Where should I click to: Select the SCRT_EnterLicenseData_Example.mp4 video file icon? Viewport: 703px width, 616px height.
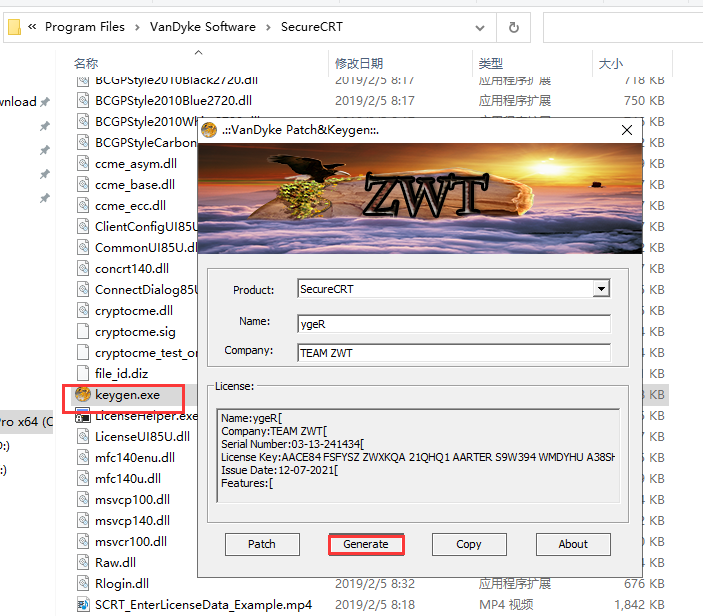tap(83, 605)
